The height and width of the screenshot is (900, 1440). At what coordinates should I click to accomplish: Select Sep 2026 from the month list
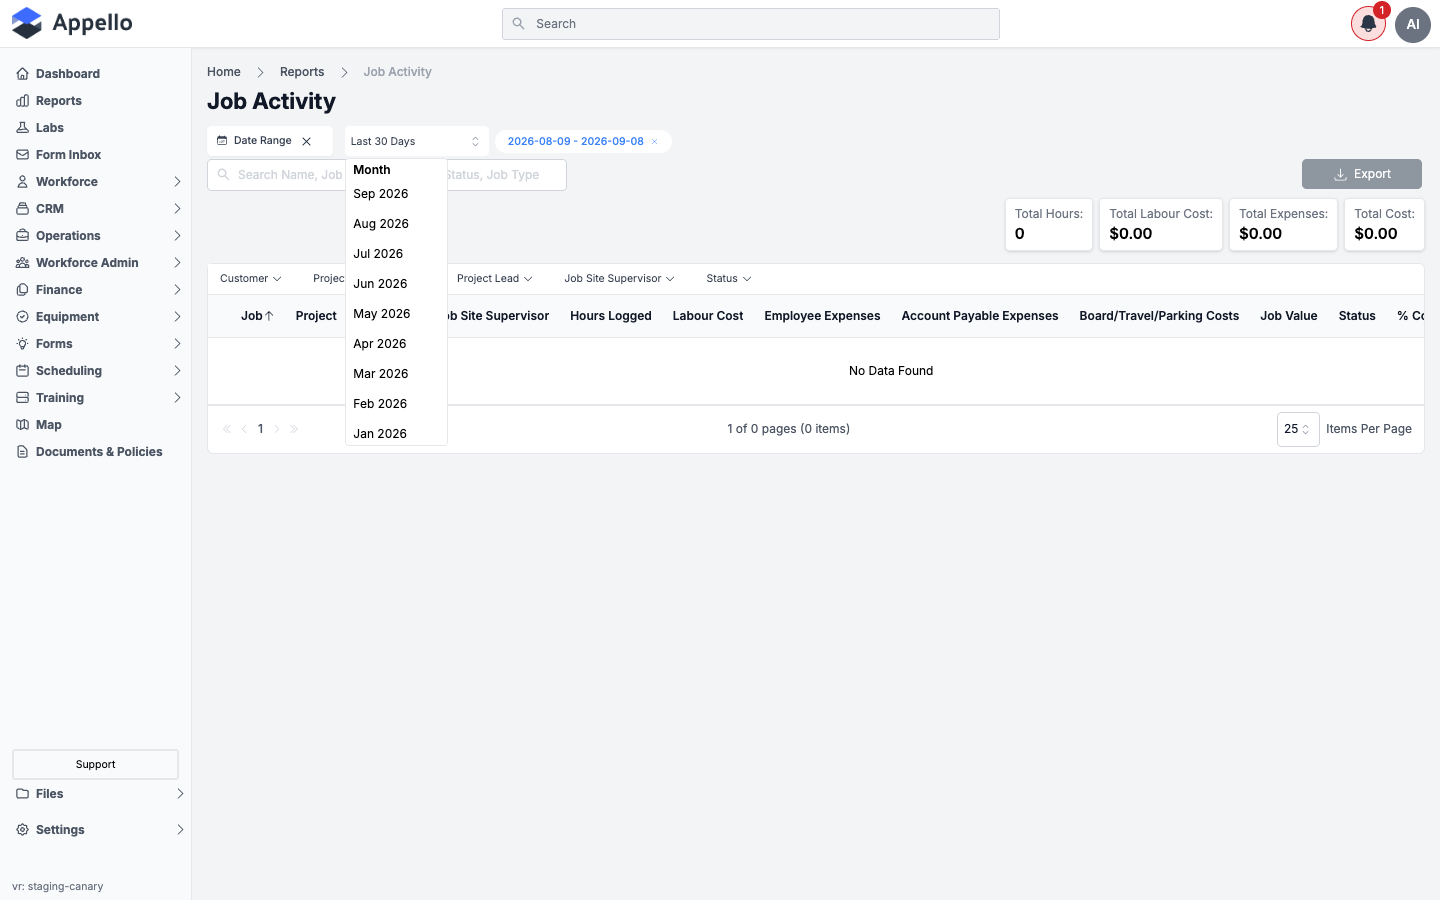(x=396, y=194)
